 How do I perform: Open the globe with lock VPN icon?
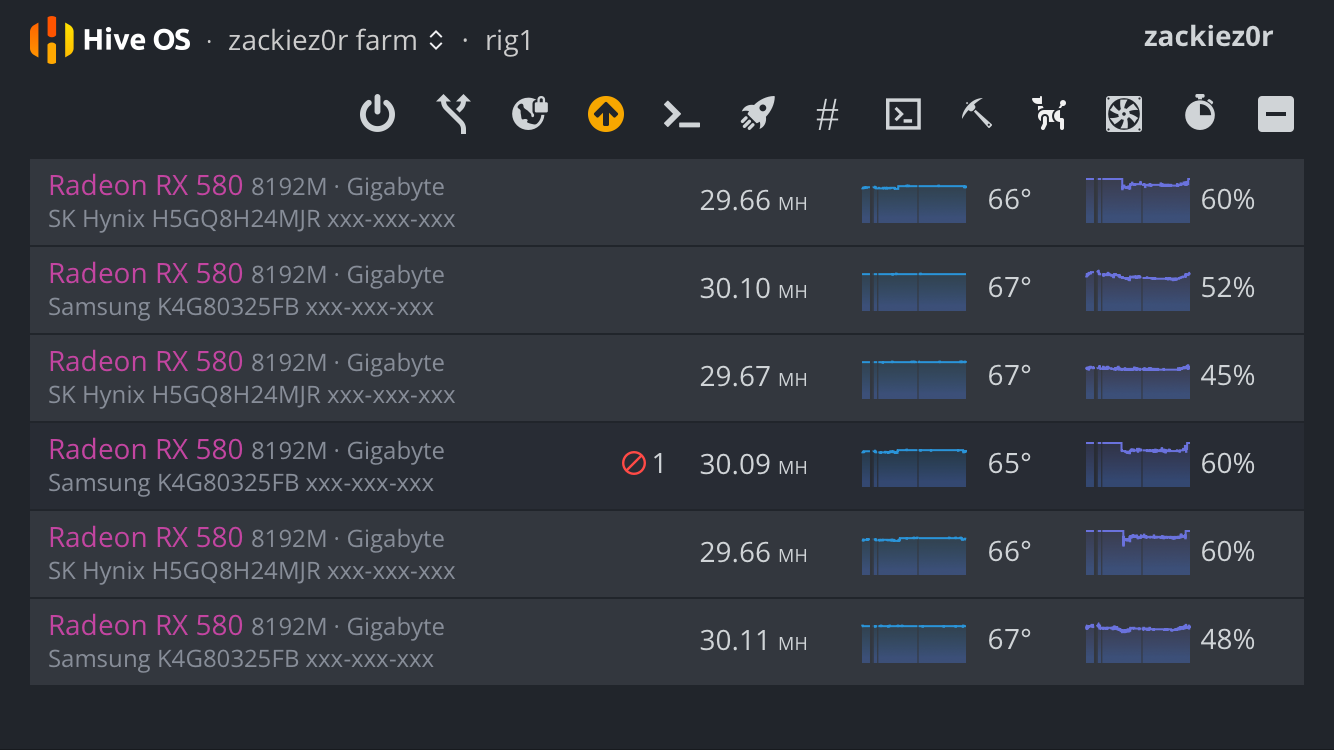(x=530, y=114)
